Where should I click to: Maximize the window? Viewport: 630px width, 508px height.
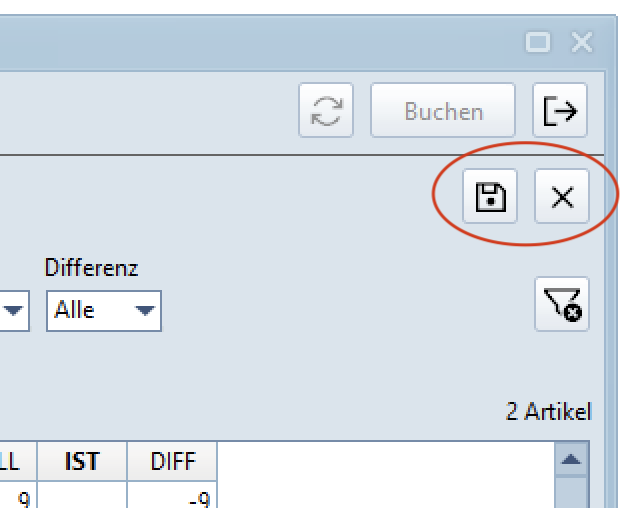538,42
